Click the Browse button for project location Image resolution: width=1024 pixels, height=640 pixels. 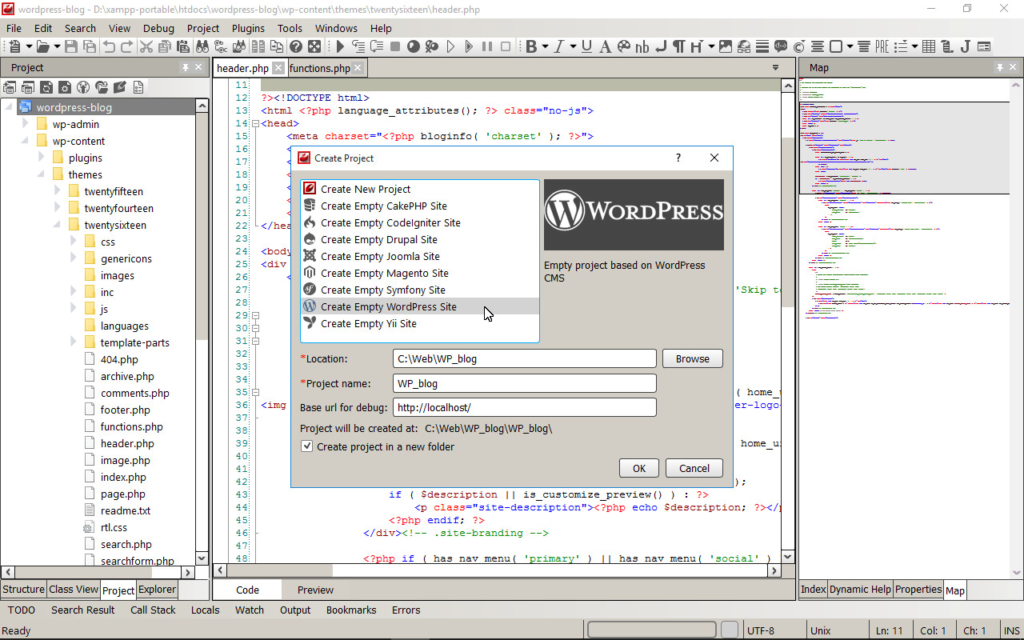[692, 358]
